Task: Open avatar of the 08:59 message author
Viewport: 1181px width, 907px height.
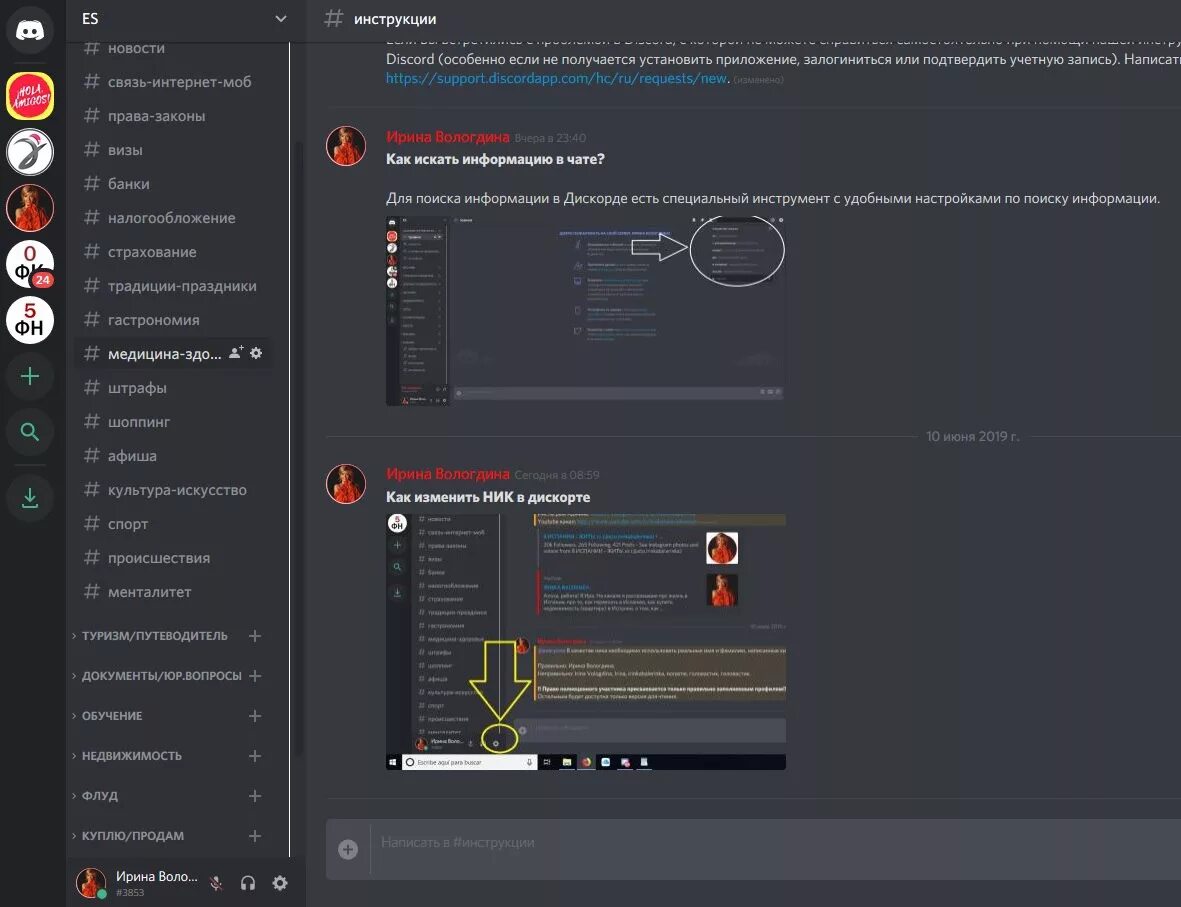Action: (346, 484)
